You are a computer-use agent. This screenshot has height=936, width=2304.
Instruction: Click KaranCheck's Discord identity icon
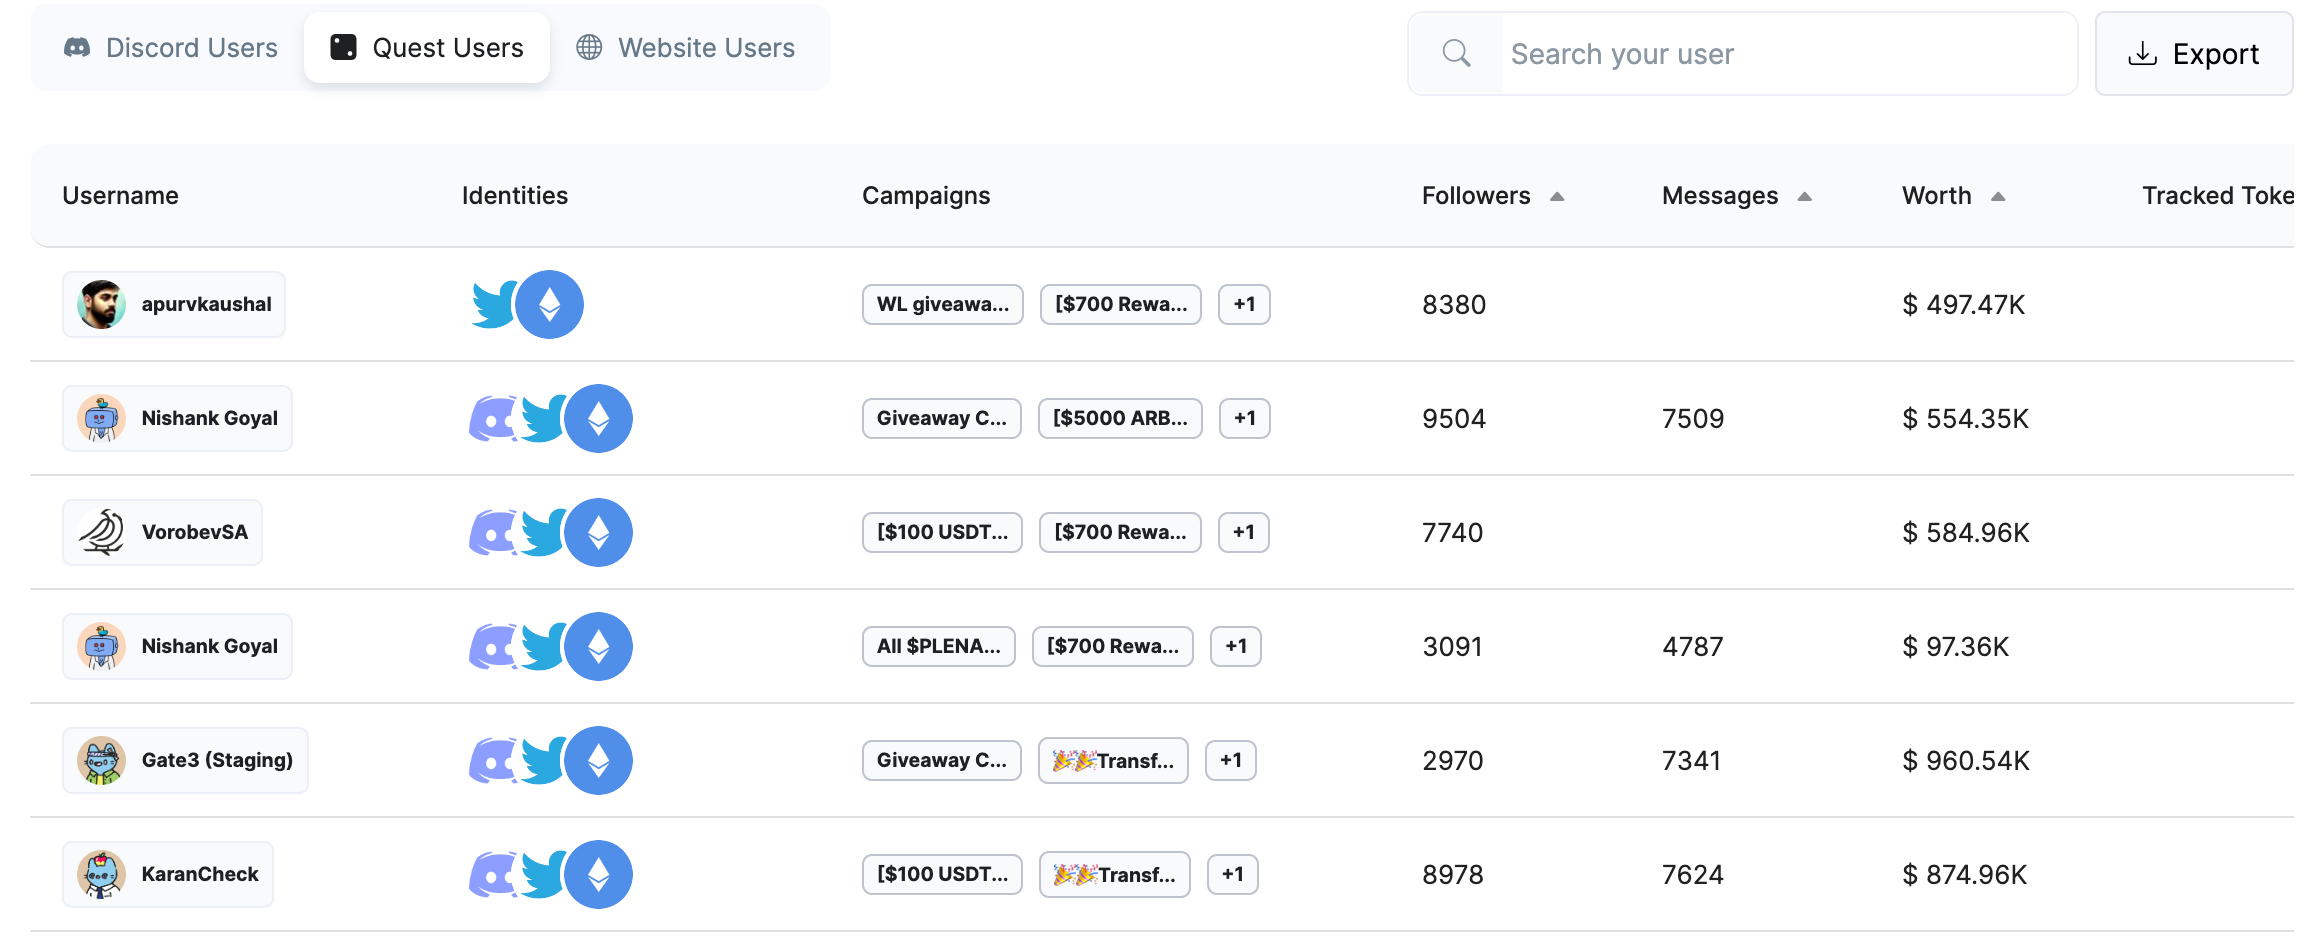(x=493, y=874)
